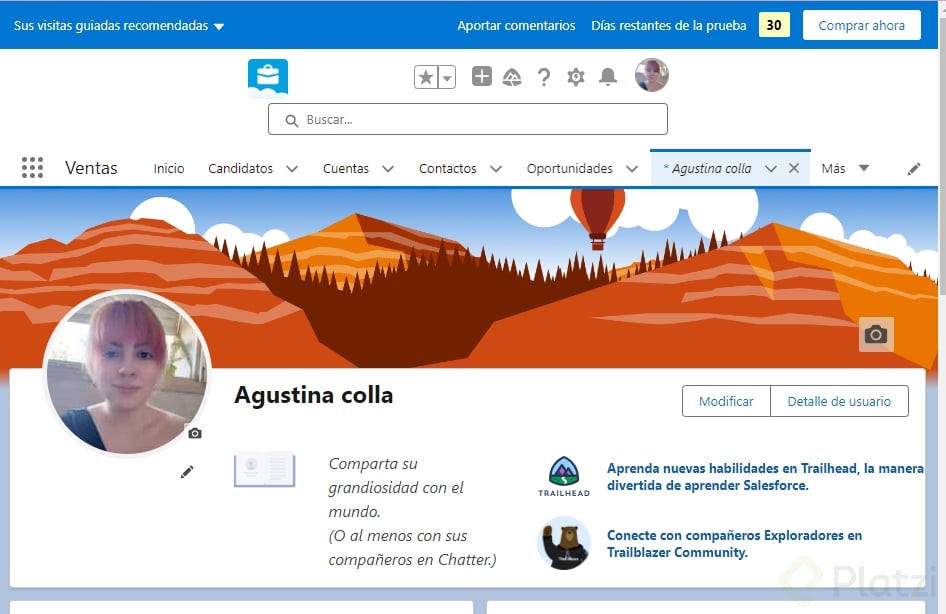The height and width of the screenshot is (614, 946).
Task: Open the Setup gear icon
Action: coord(576,77)
